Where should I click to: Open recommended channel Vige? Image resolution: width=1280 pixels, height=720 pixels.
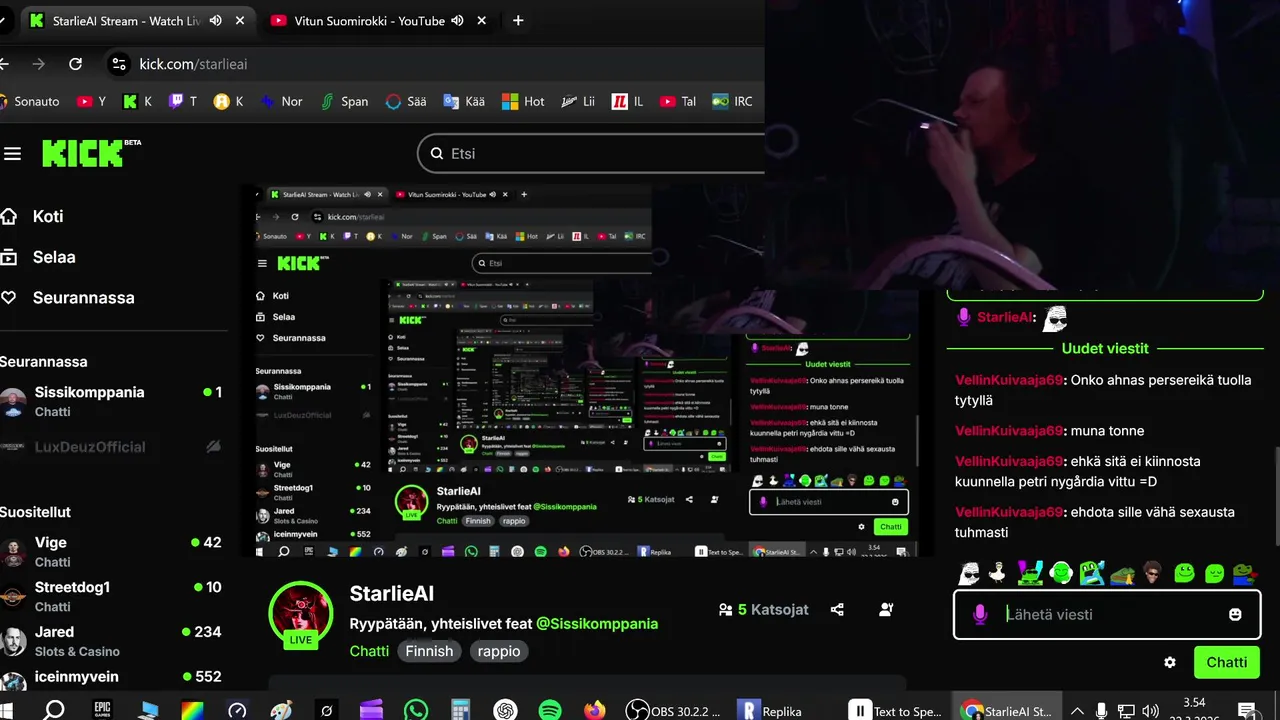pos(112,551)
